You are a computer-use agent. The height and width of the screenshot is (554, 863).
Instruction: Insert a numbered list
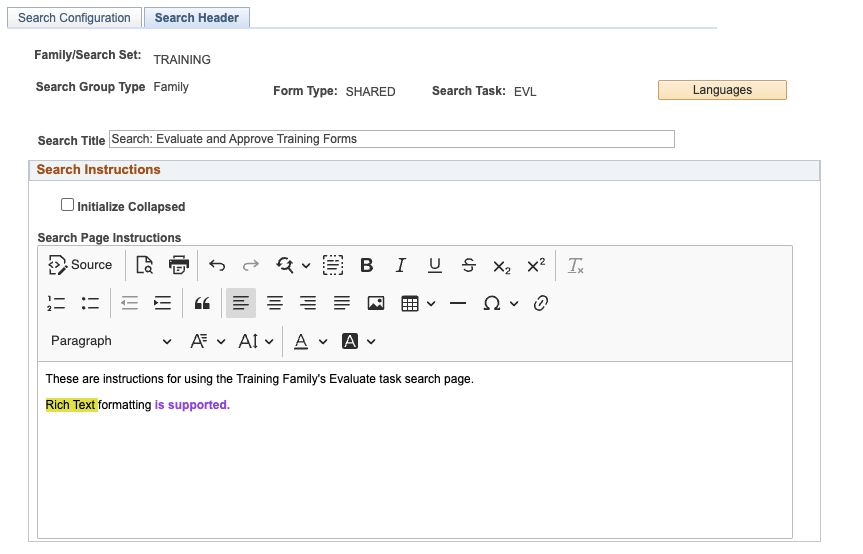pyautogui.click(x=56, y=303)
